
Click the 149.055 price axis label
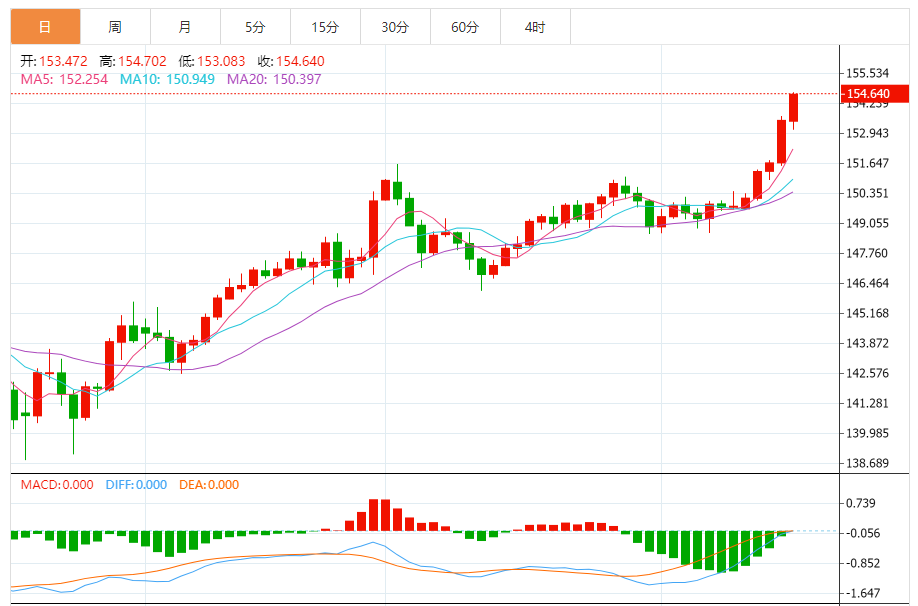tap(868, 223)
